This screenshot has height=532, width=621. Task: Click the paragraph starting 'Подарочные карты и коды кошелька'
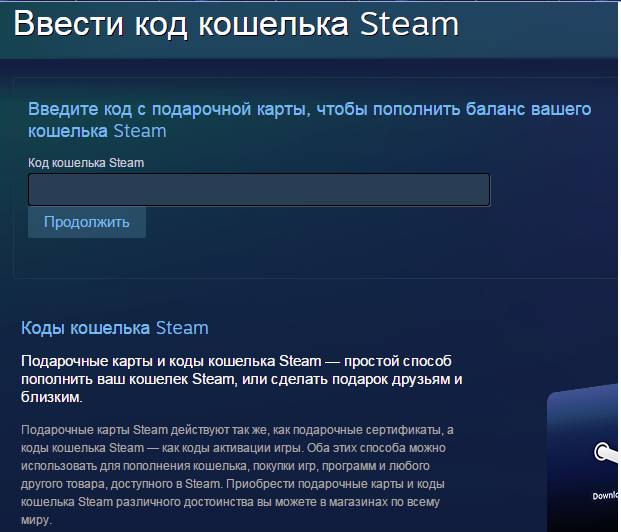(x=242, y=379)
